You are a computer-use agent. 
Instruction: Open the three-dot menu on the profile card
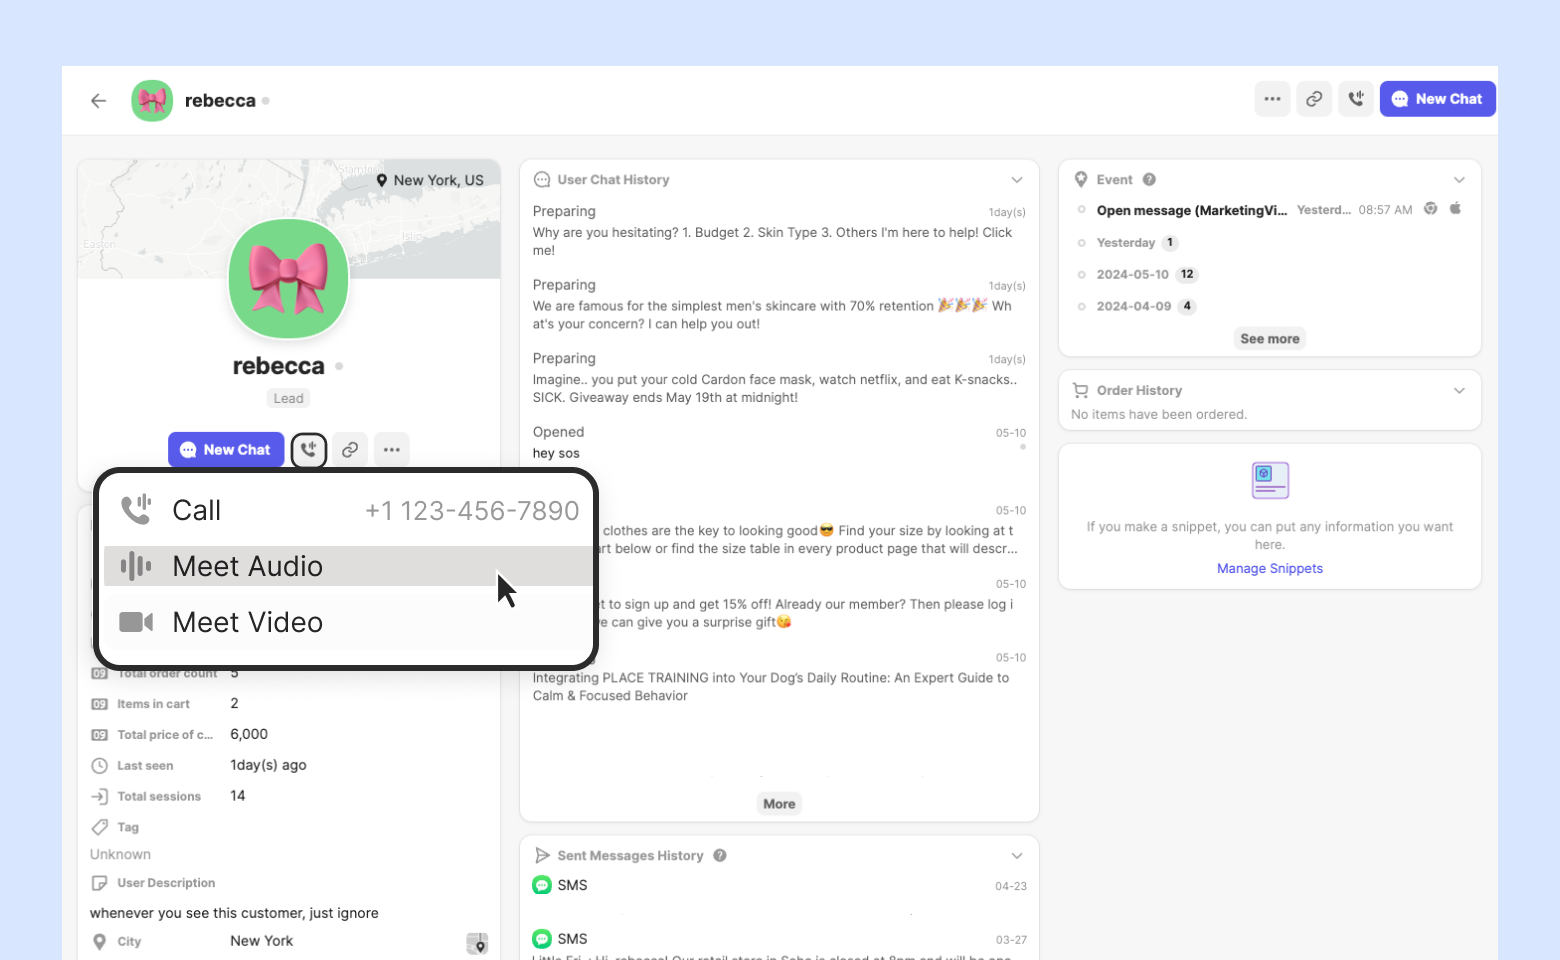pos(392,450)
